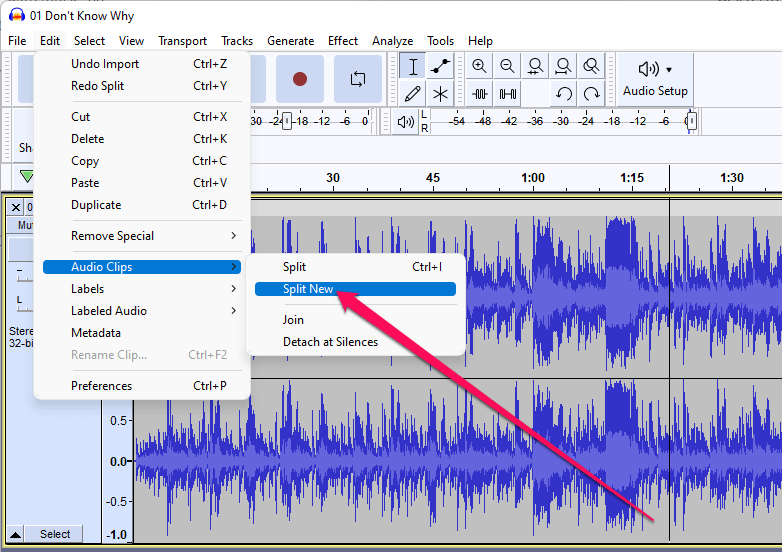Expand the Labels submenu
The height and width of the screenshot is (552, 782).
(x=142, y=289)
